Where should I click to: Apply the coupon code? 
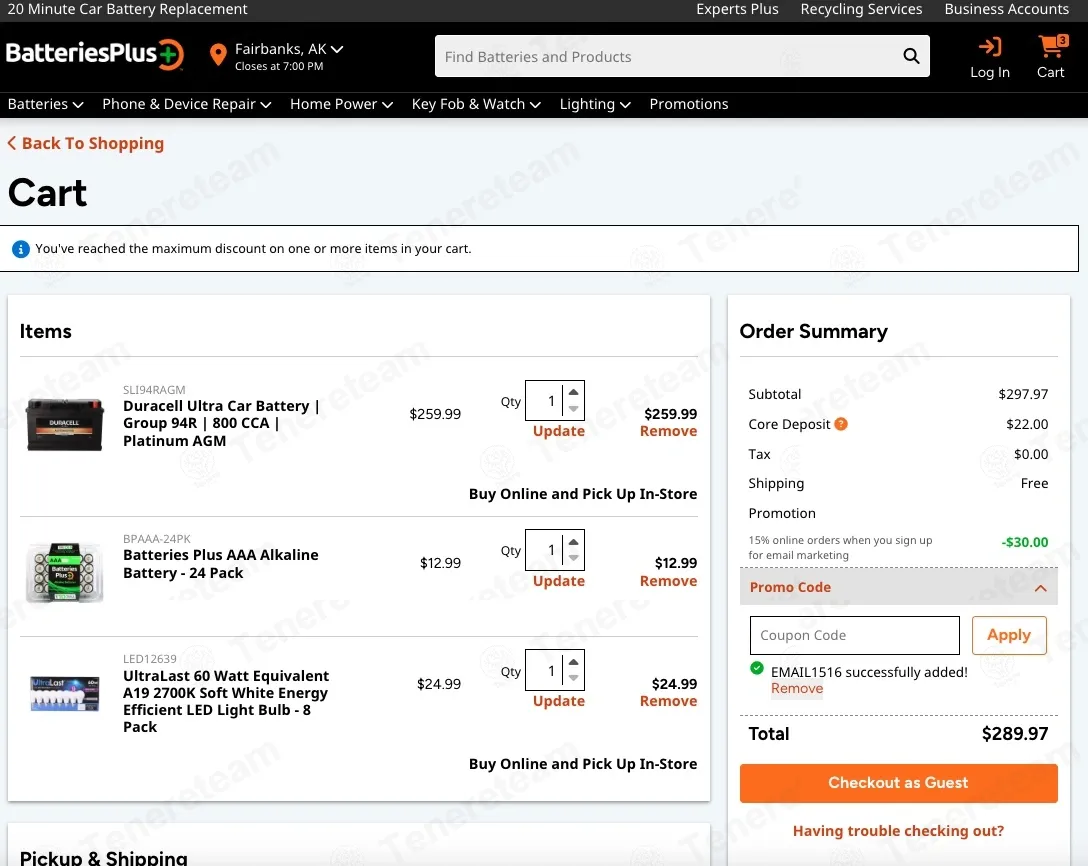(x=1009, y=635)
